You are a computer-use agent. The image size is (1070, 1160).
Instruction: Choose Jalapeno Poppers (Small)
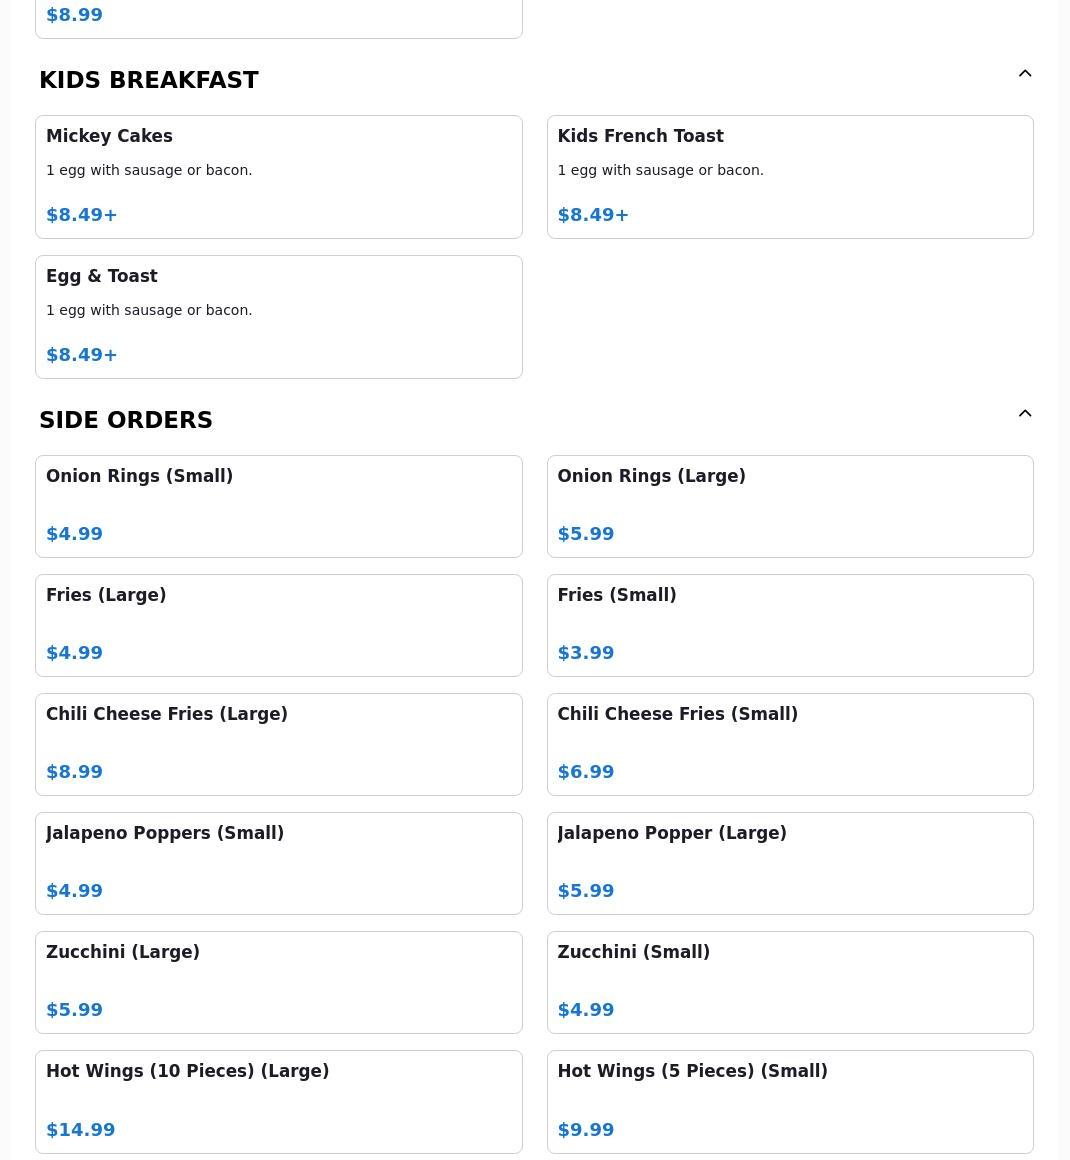tap(278, 863)
